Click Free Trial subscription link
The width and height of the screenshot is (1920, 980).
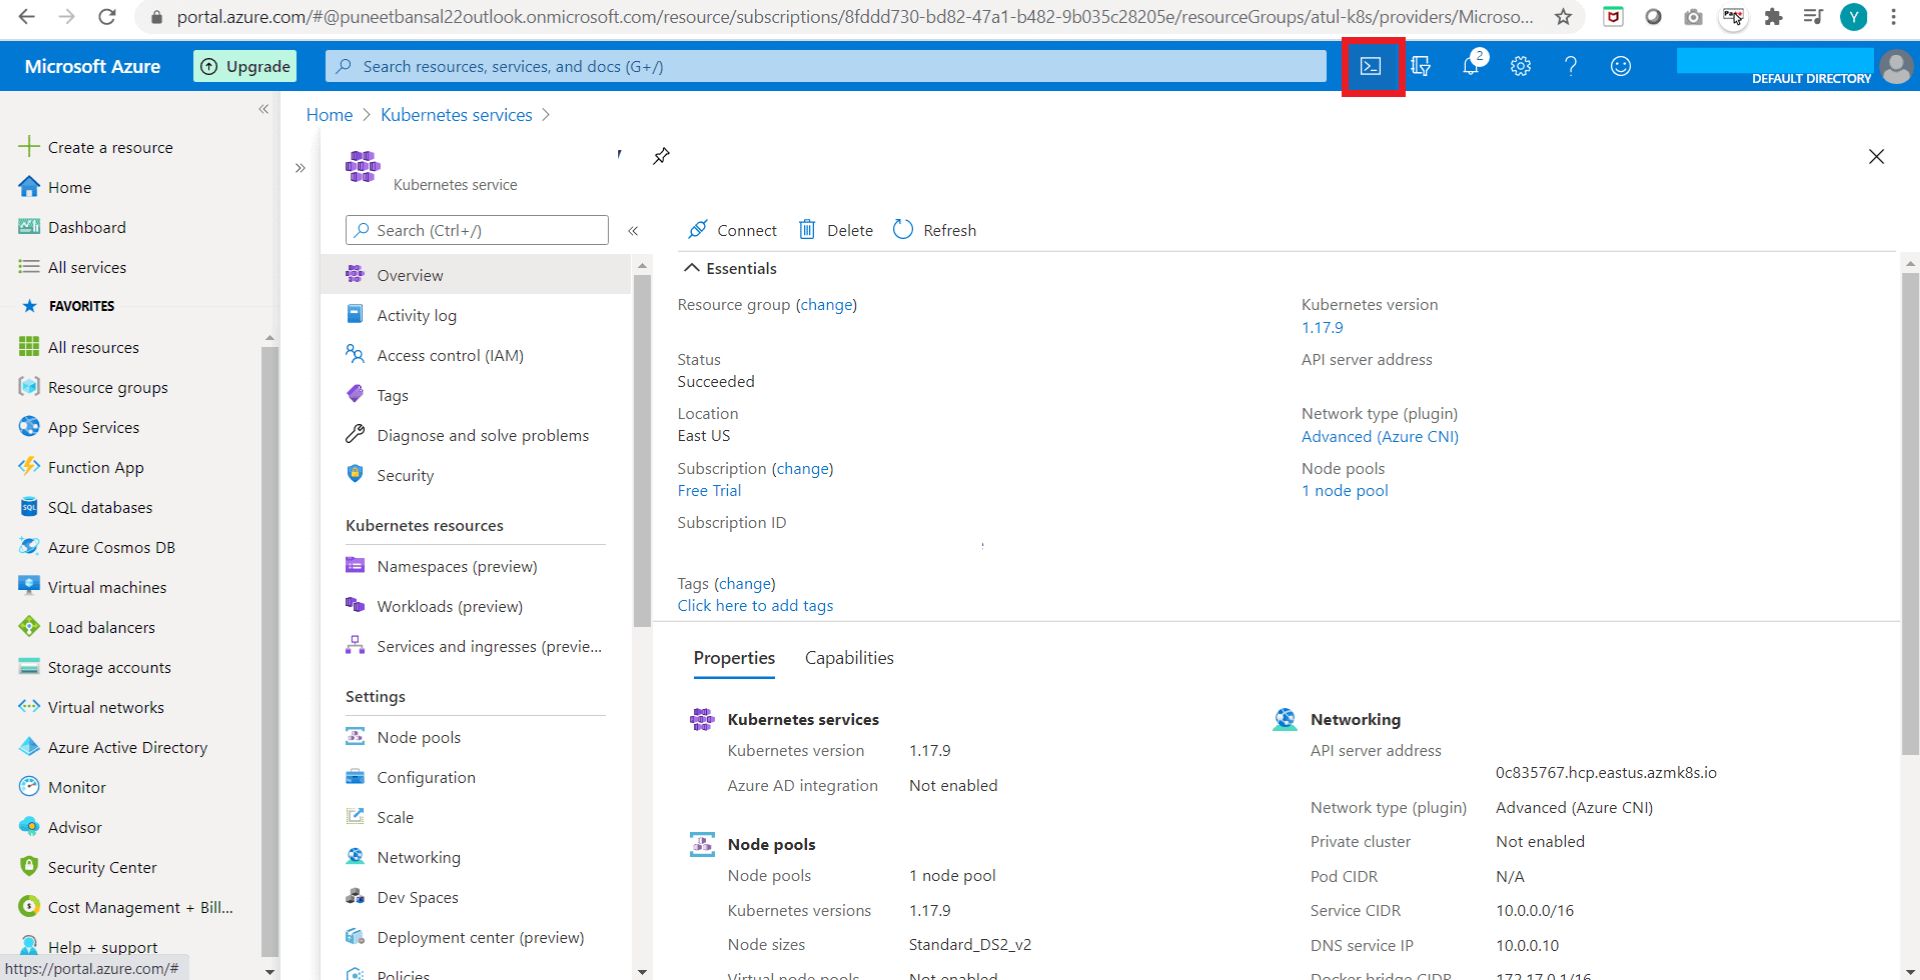(x=709, y=490)
